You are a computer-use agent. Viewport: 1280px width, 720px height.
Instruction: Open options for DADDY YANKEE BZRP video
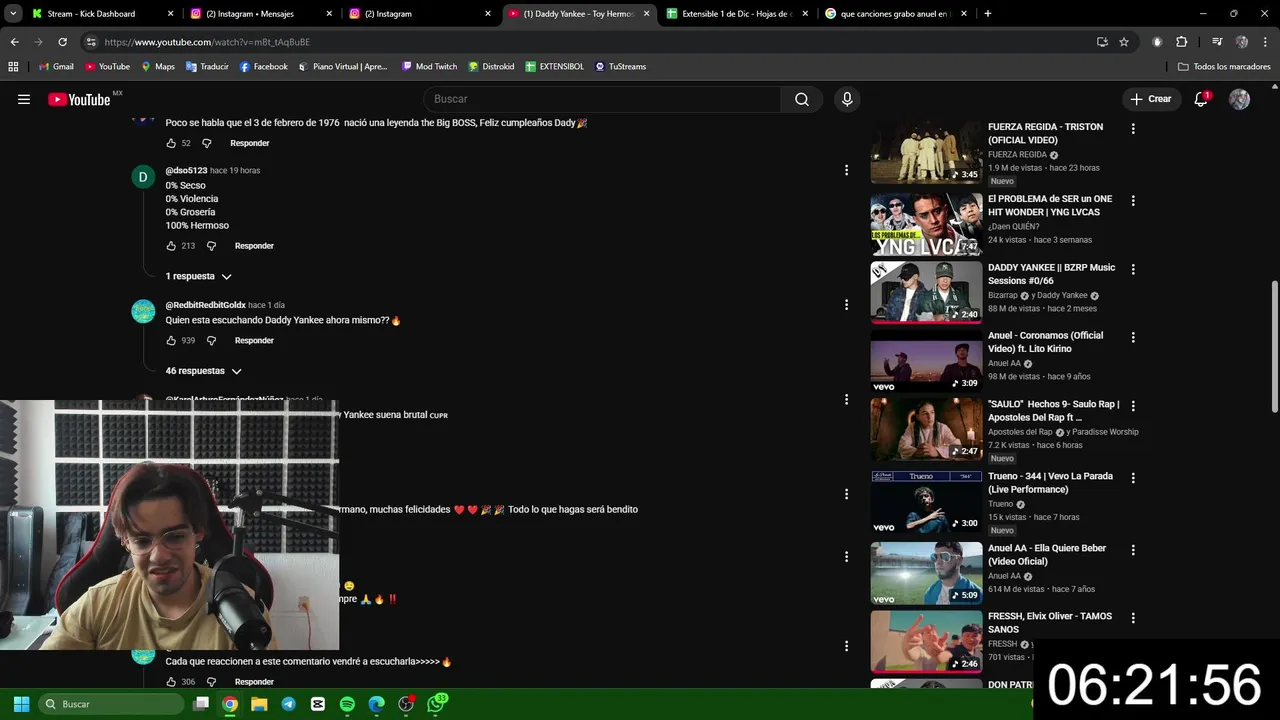pos(1133,270)
